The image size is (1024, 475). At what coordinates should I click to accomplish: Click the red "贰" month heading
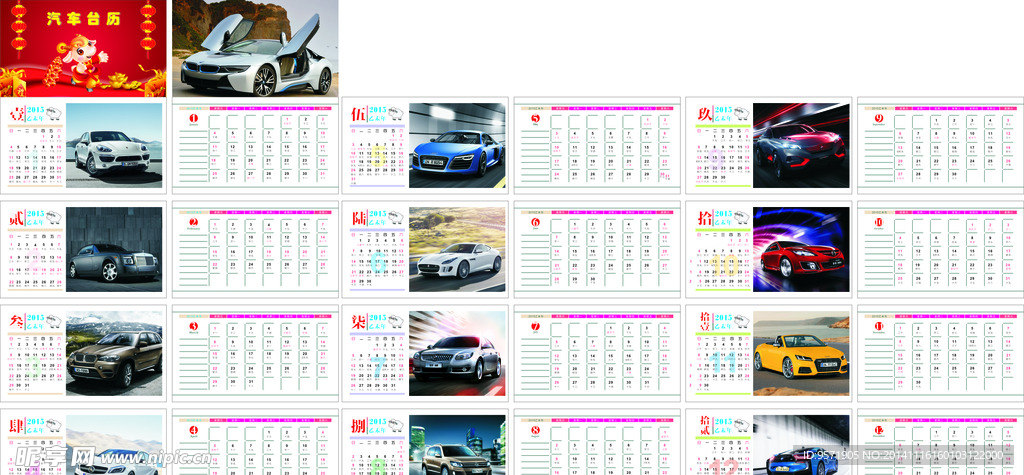18,218
